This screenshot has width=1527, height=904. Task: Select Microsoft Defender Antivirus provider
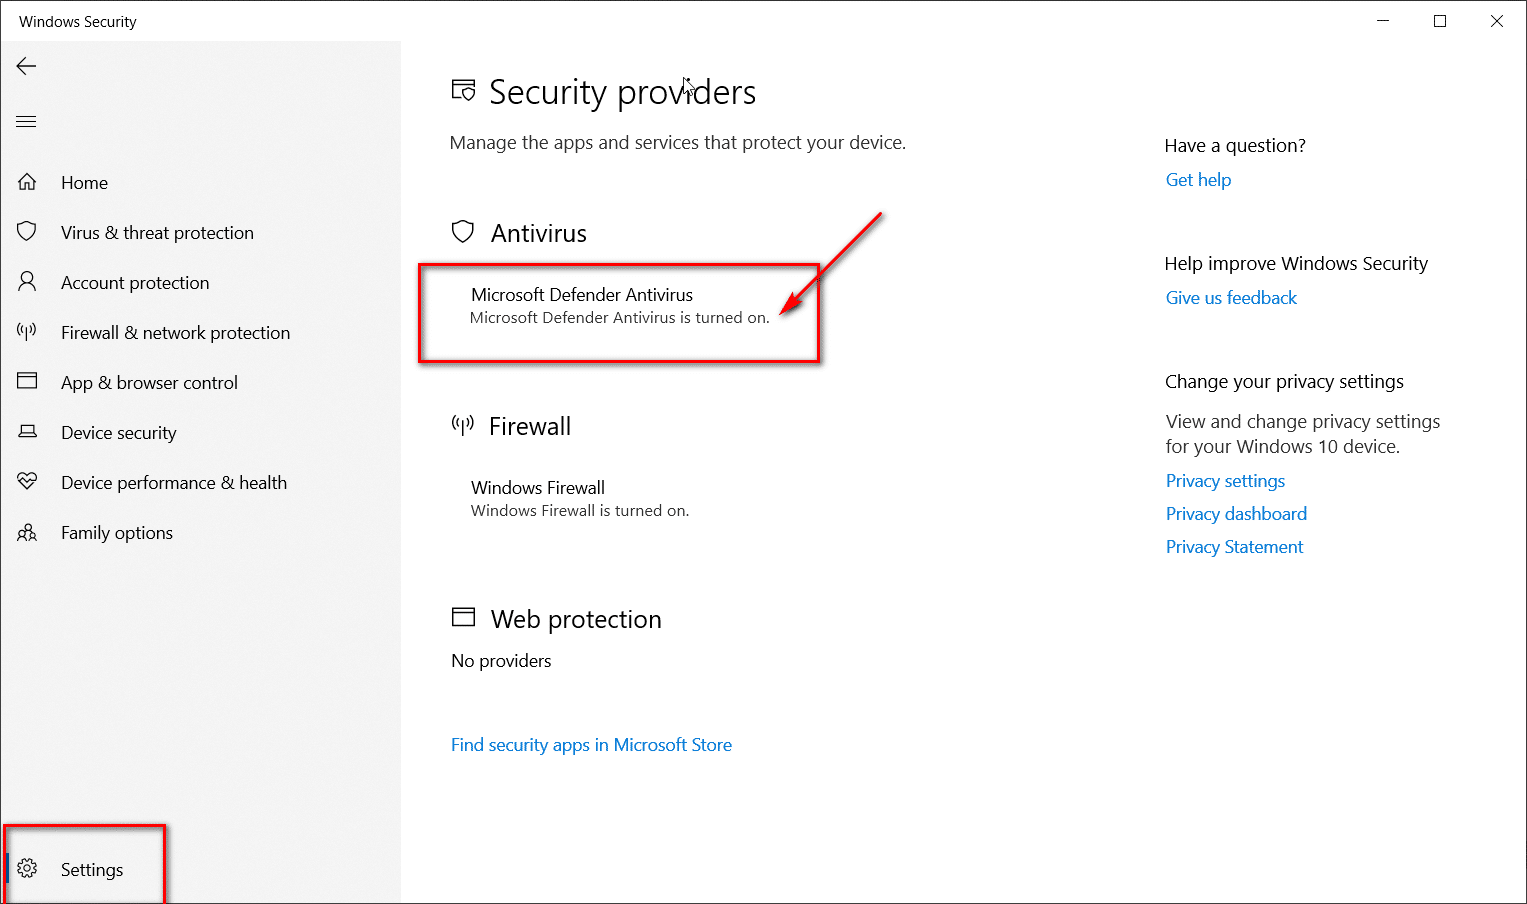coord(582,295)
